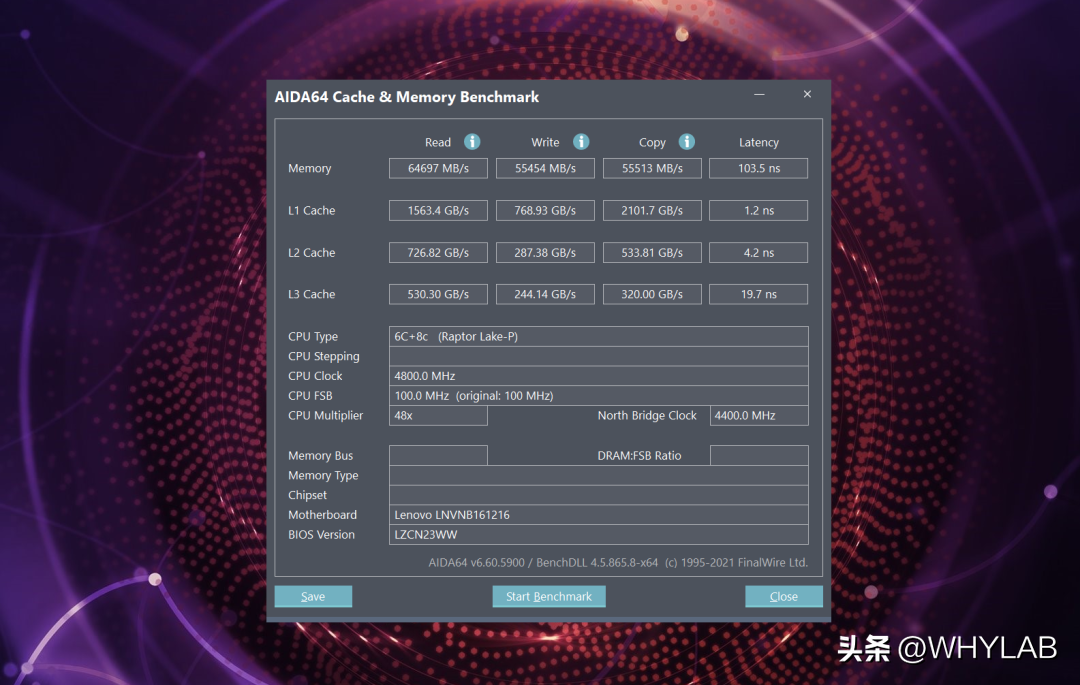1080x685 pixels.
Task: Select the Memory Write value 55454 MB/s
Action: 545,169
